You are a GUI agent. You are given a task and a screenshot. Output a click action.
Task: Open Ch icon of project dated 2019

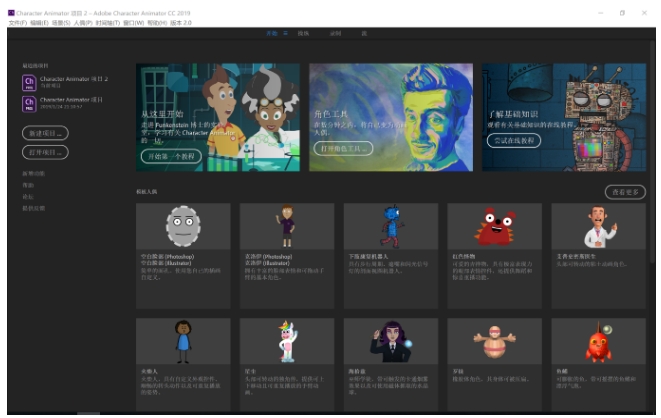[29, 104]
